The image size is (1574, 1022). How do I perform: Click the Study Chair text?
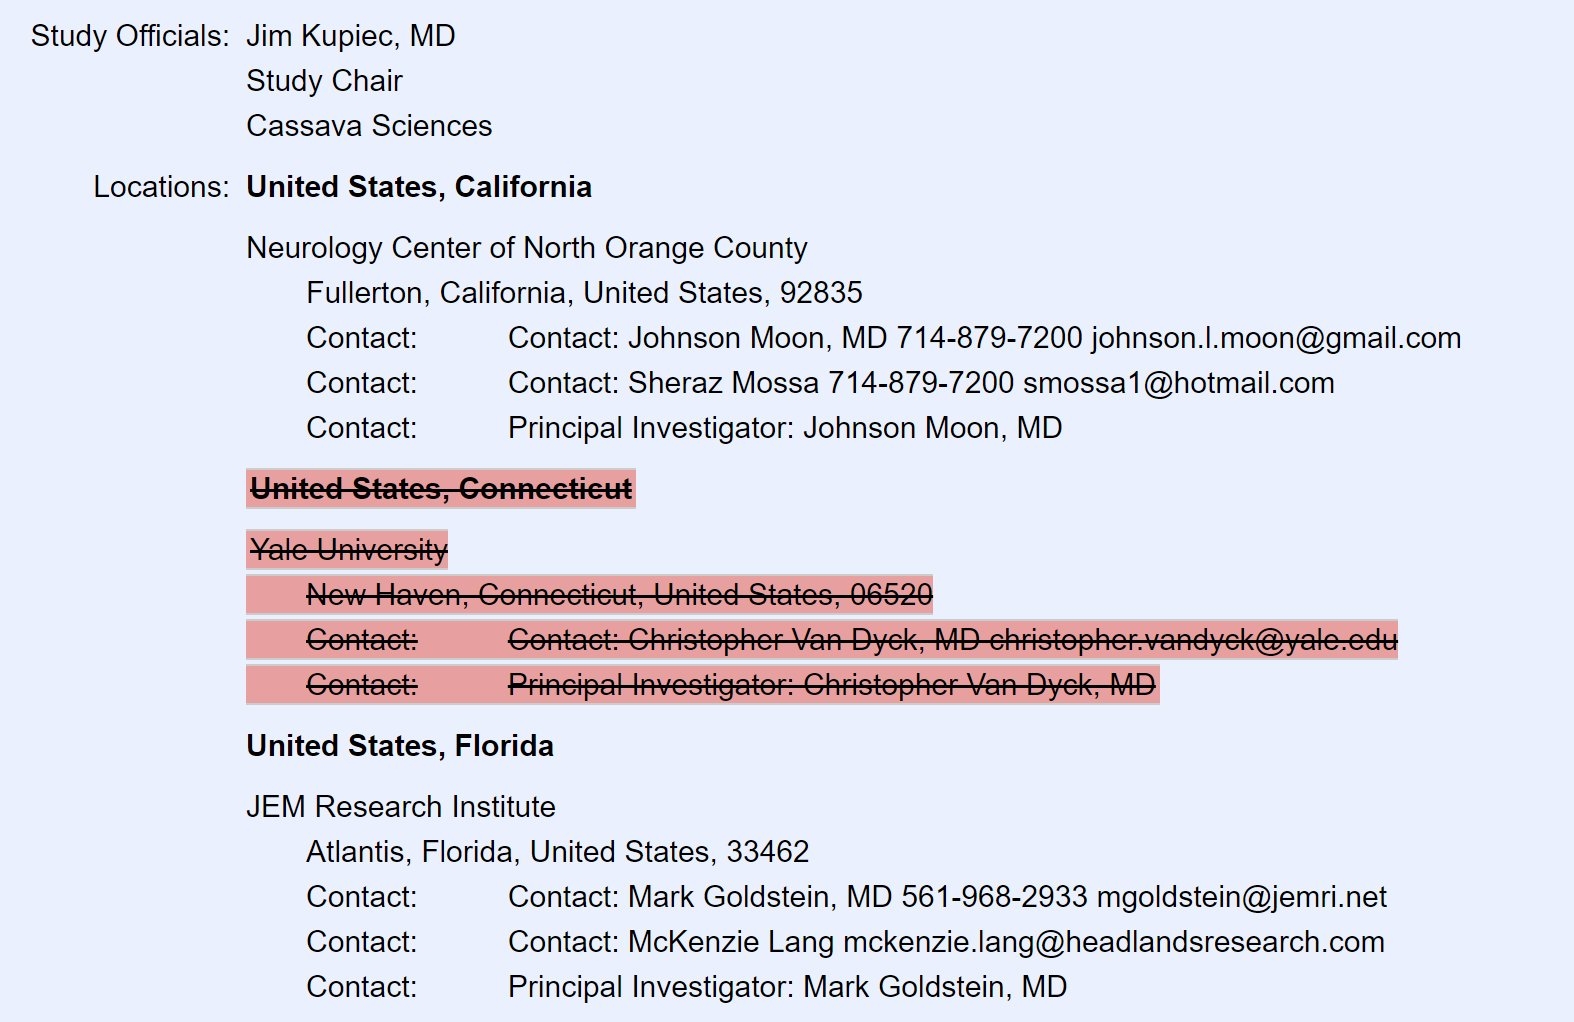click(x=324, y=81)
